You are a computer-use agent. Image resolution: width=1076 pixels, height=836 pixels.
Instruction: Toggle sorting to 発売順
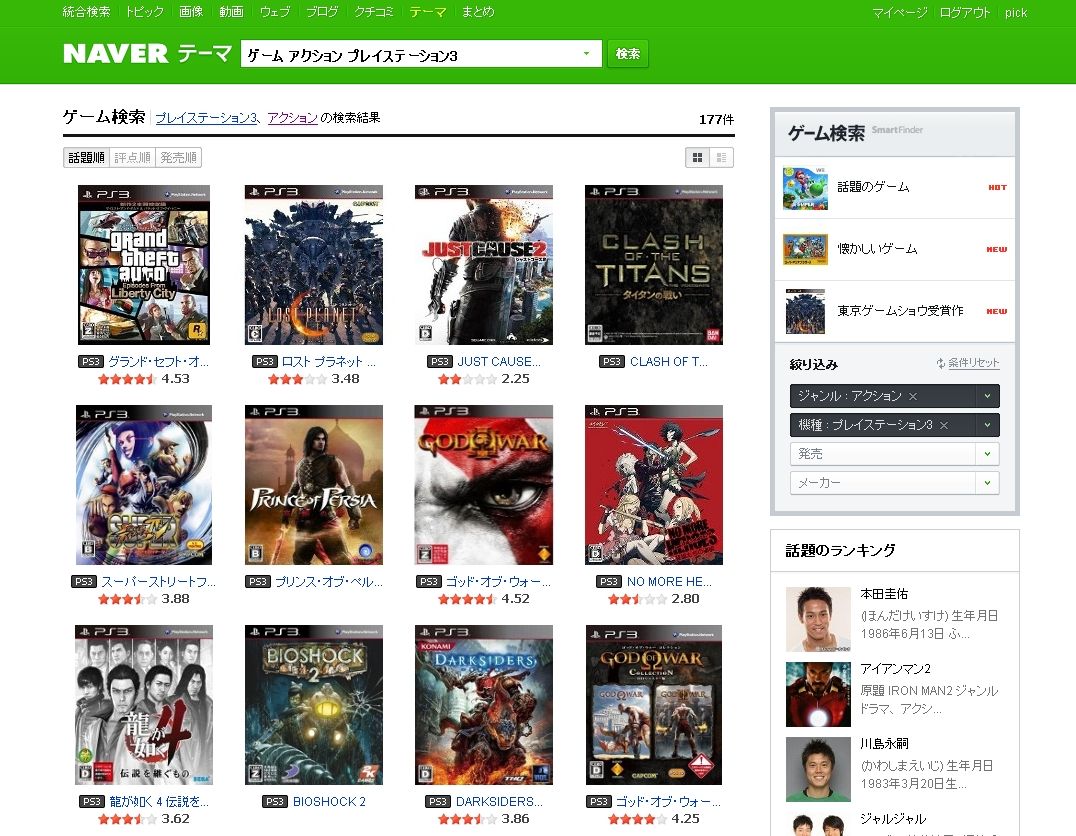pos(177,157)
